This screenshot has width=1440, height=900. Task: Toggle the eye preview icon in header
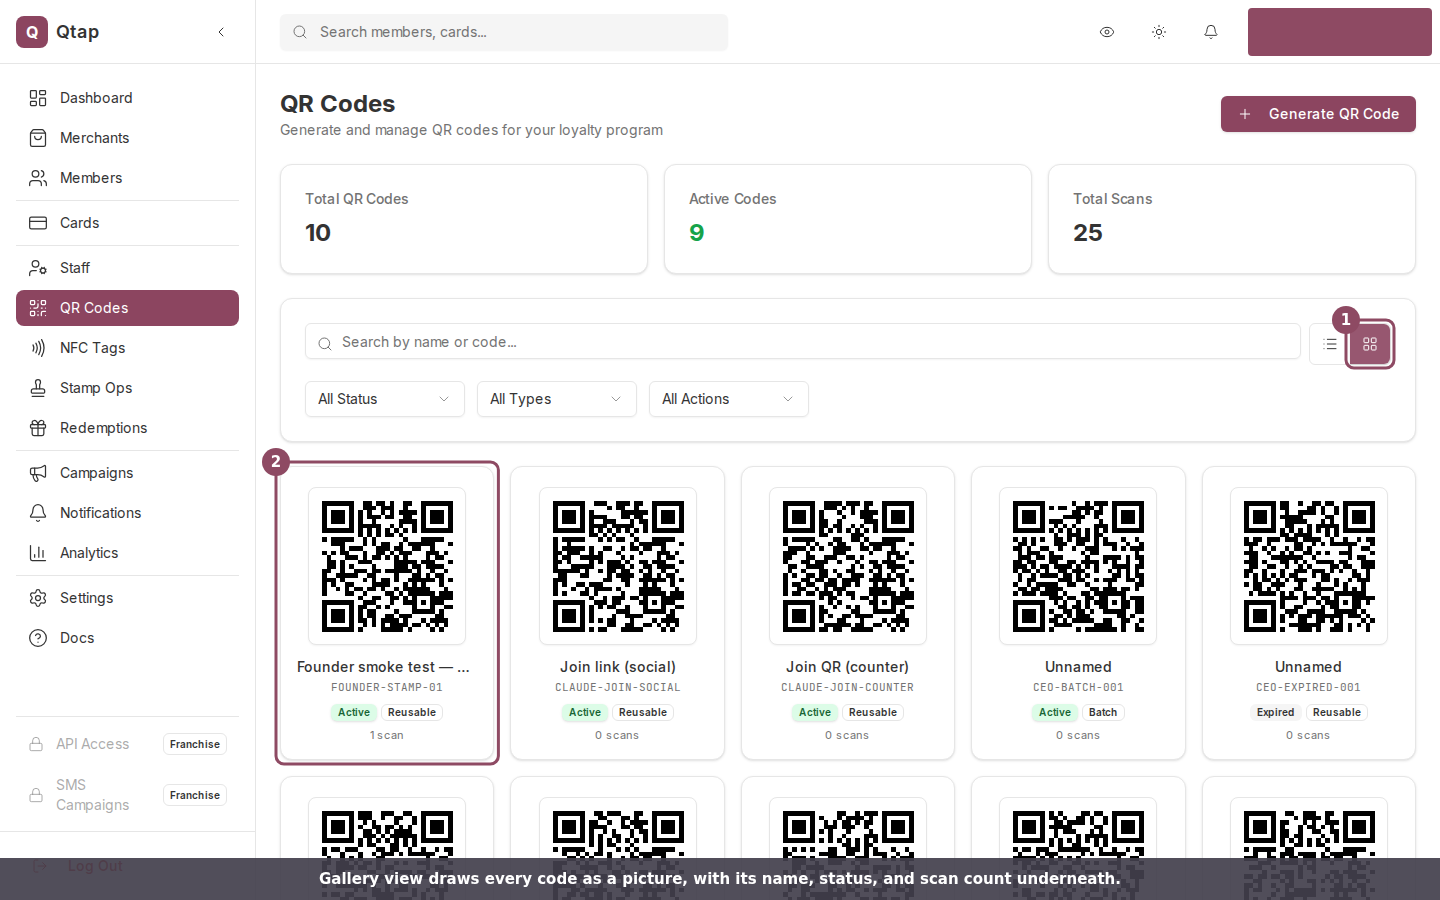(1107, 32)
